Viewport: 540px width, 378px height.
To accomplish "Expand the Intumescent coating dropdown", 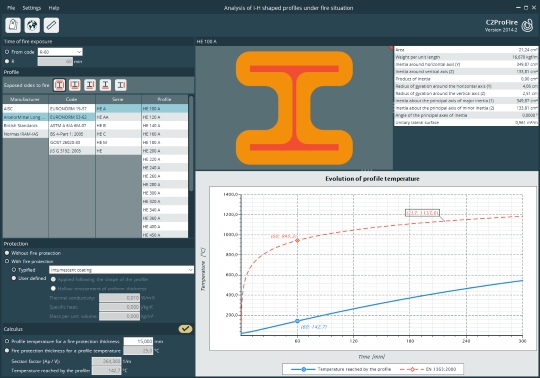I will pos(122,270).
